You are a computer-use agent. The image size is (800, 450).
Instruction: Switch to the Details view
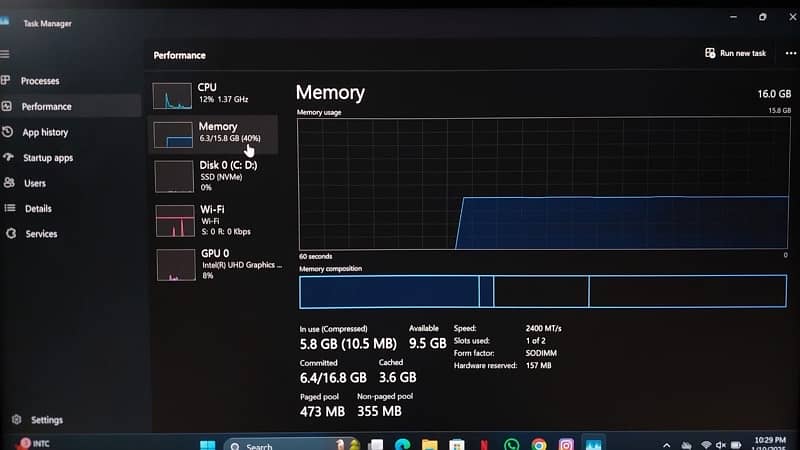(x=38, y=209)
